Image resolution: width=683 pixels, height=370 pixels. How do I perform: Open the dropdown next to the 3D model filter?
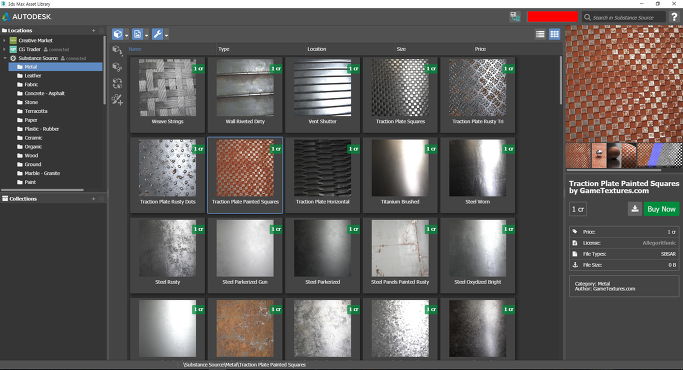[x=126, y=35]
